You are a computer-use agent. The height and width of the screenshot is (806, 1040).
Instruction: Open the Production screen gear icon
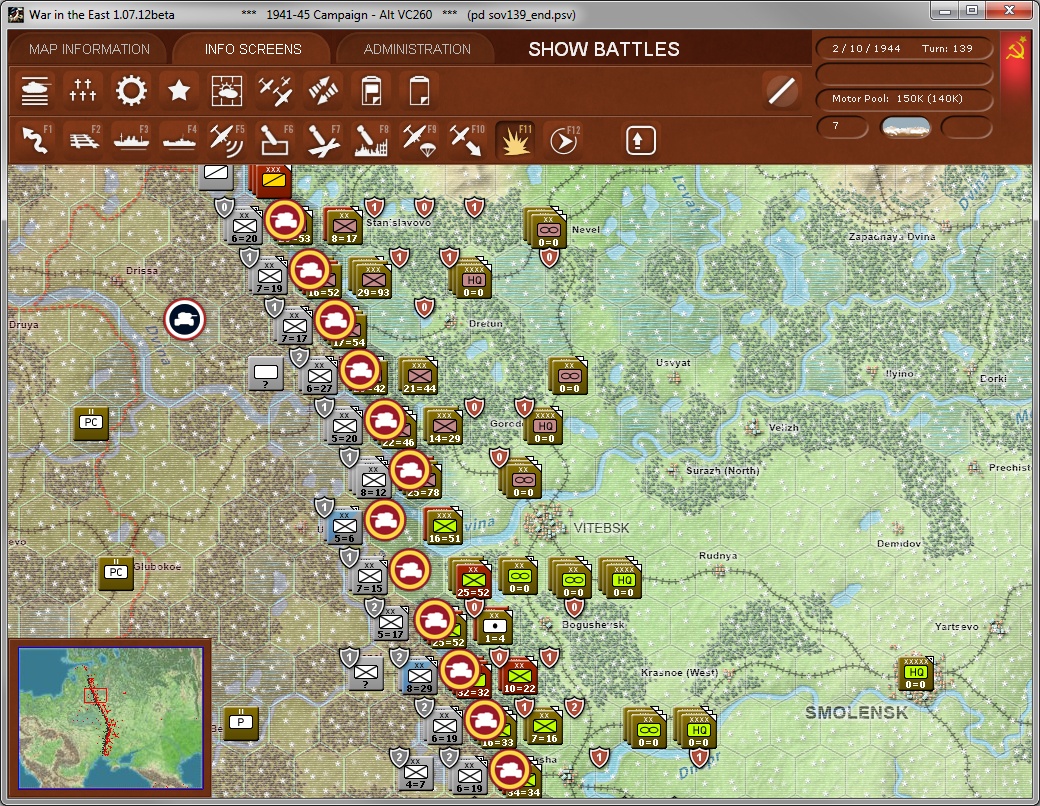pyautogui.click(x=131, y=91)
